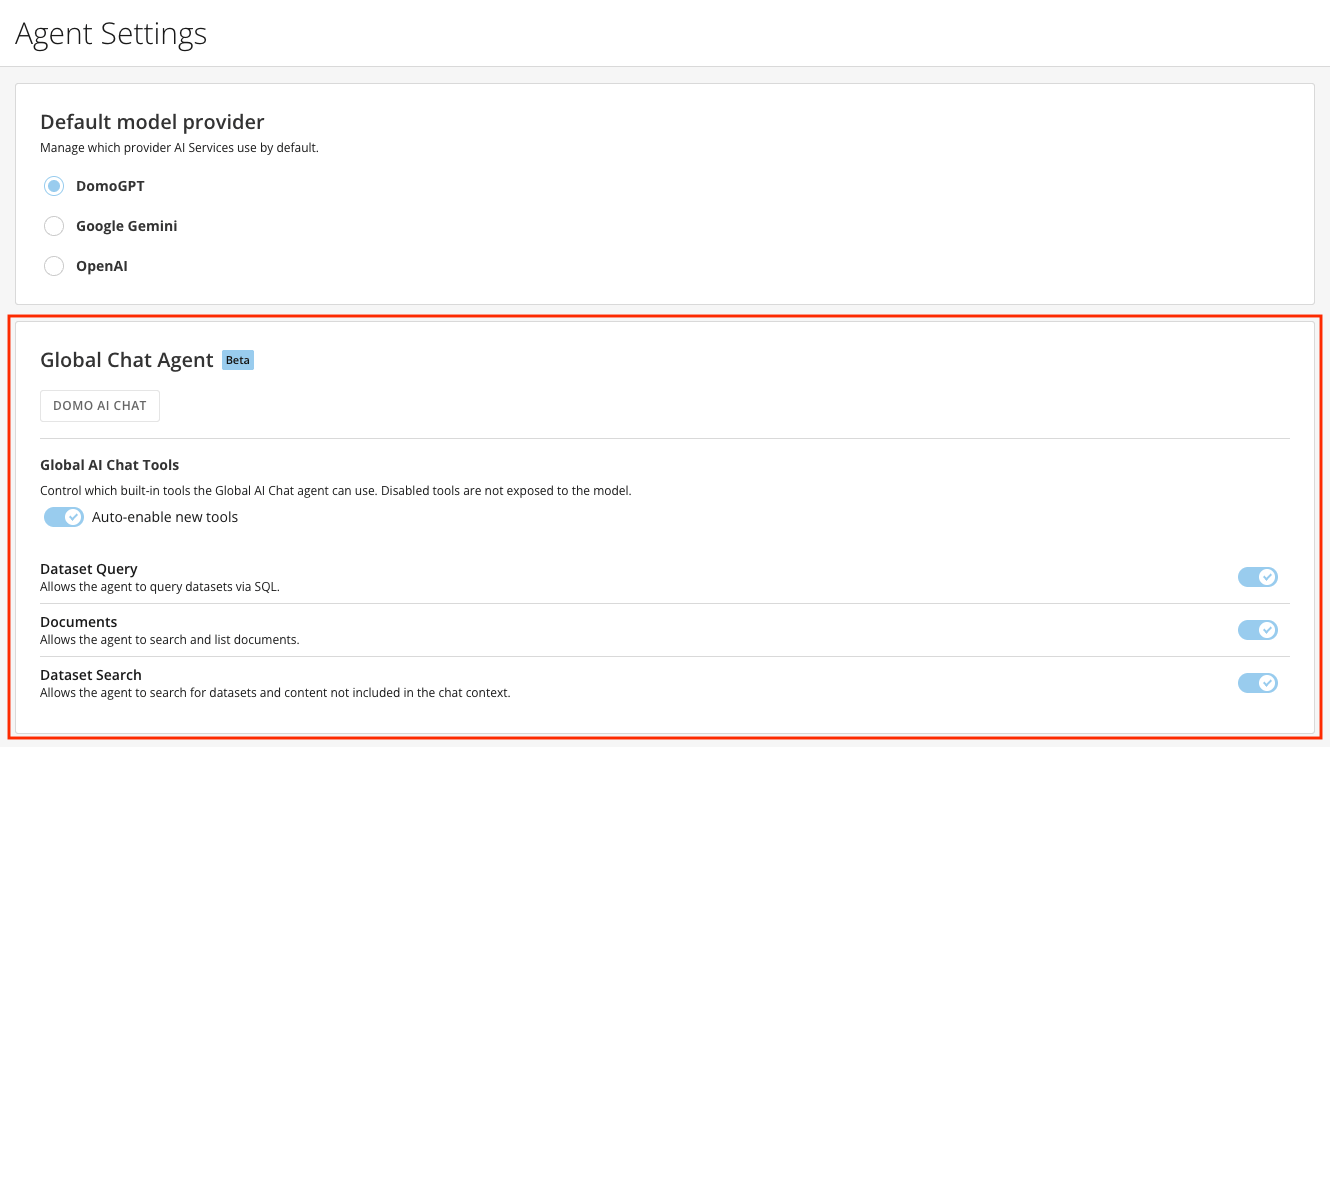The image size is (1330, 1200).
Task: Choose Google Gemini as default provider
Action: 54,226
